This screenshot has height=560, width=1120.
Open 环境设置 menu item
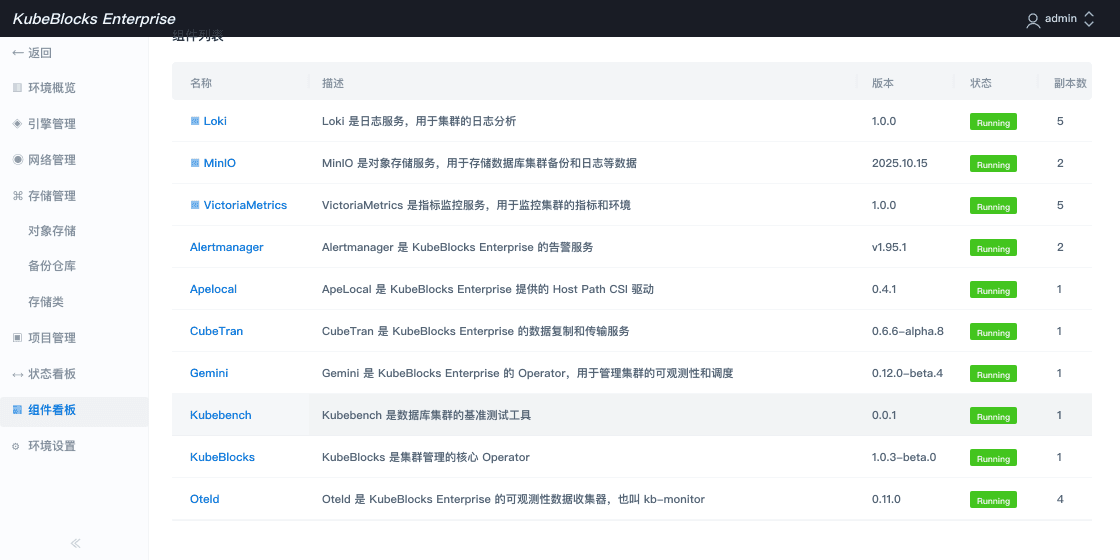pos(51,446)
